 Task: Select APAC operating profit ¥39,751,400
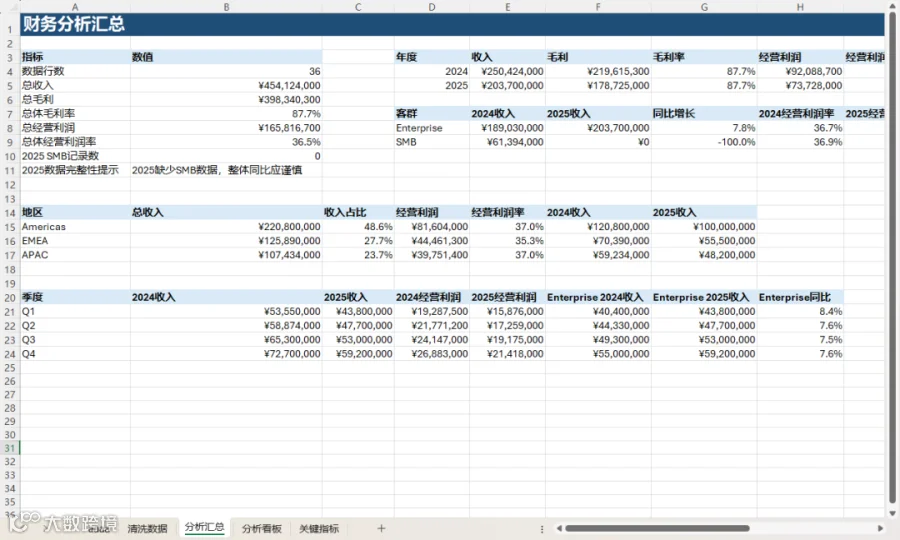tap(432, 255)
